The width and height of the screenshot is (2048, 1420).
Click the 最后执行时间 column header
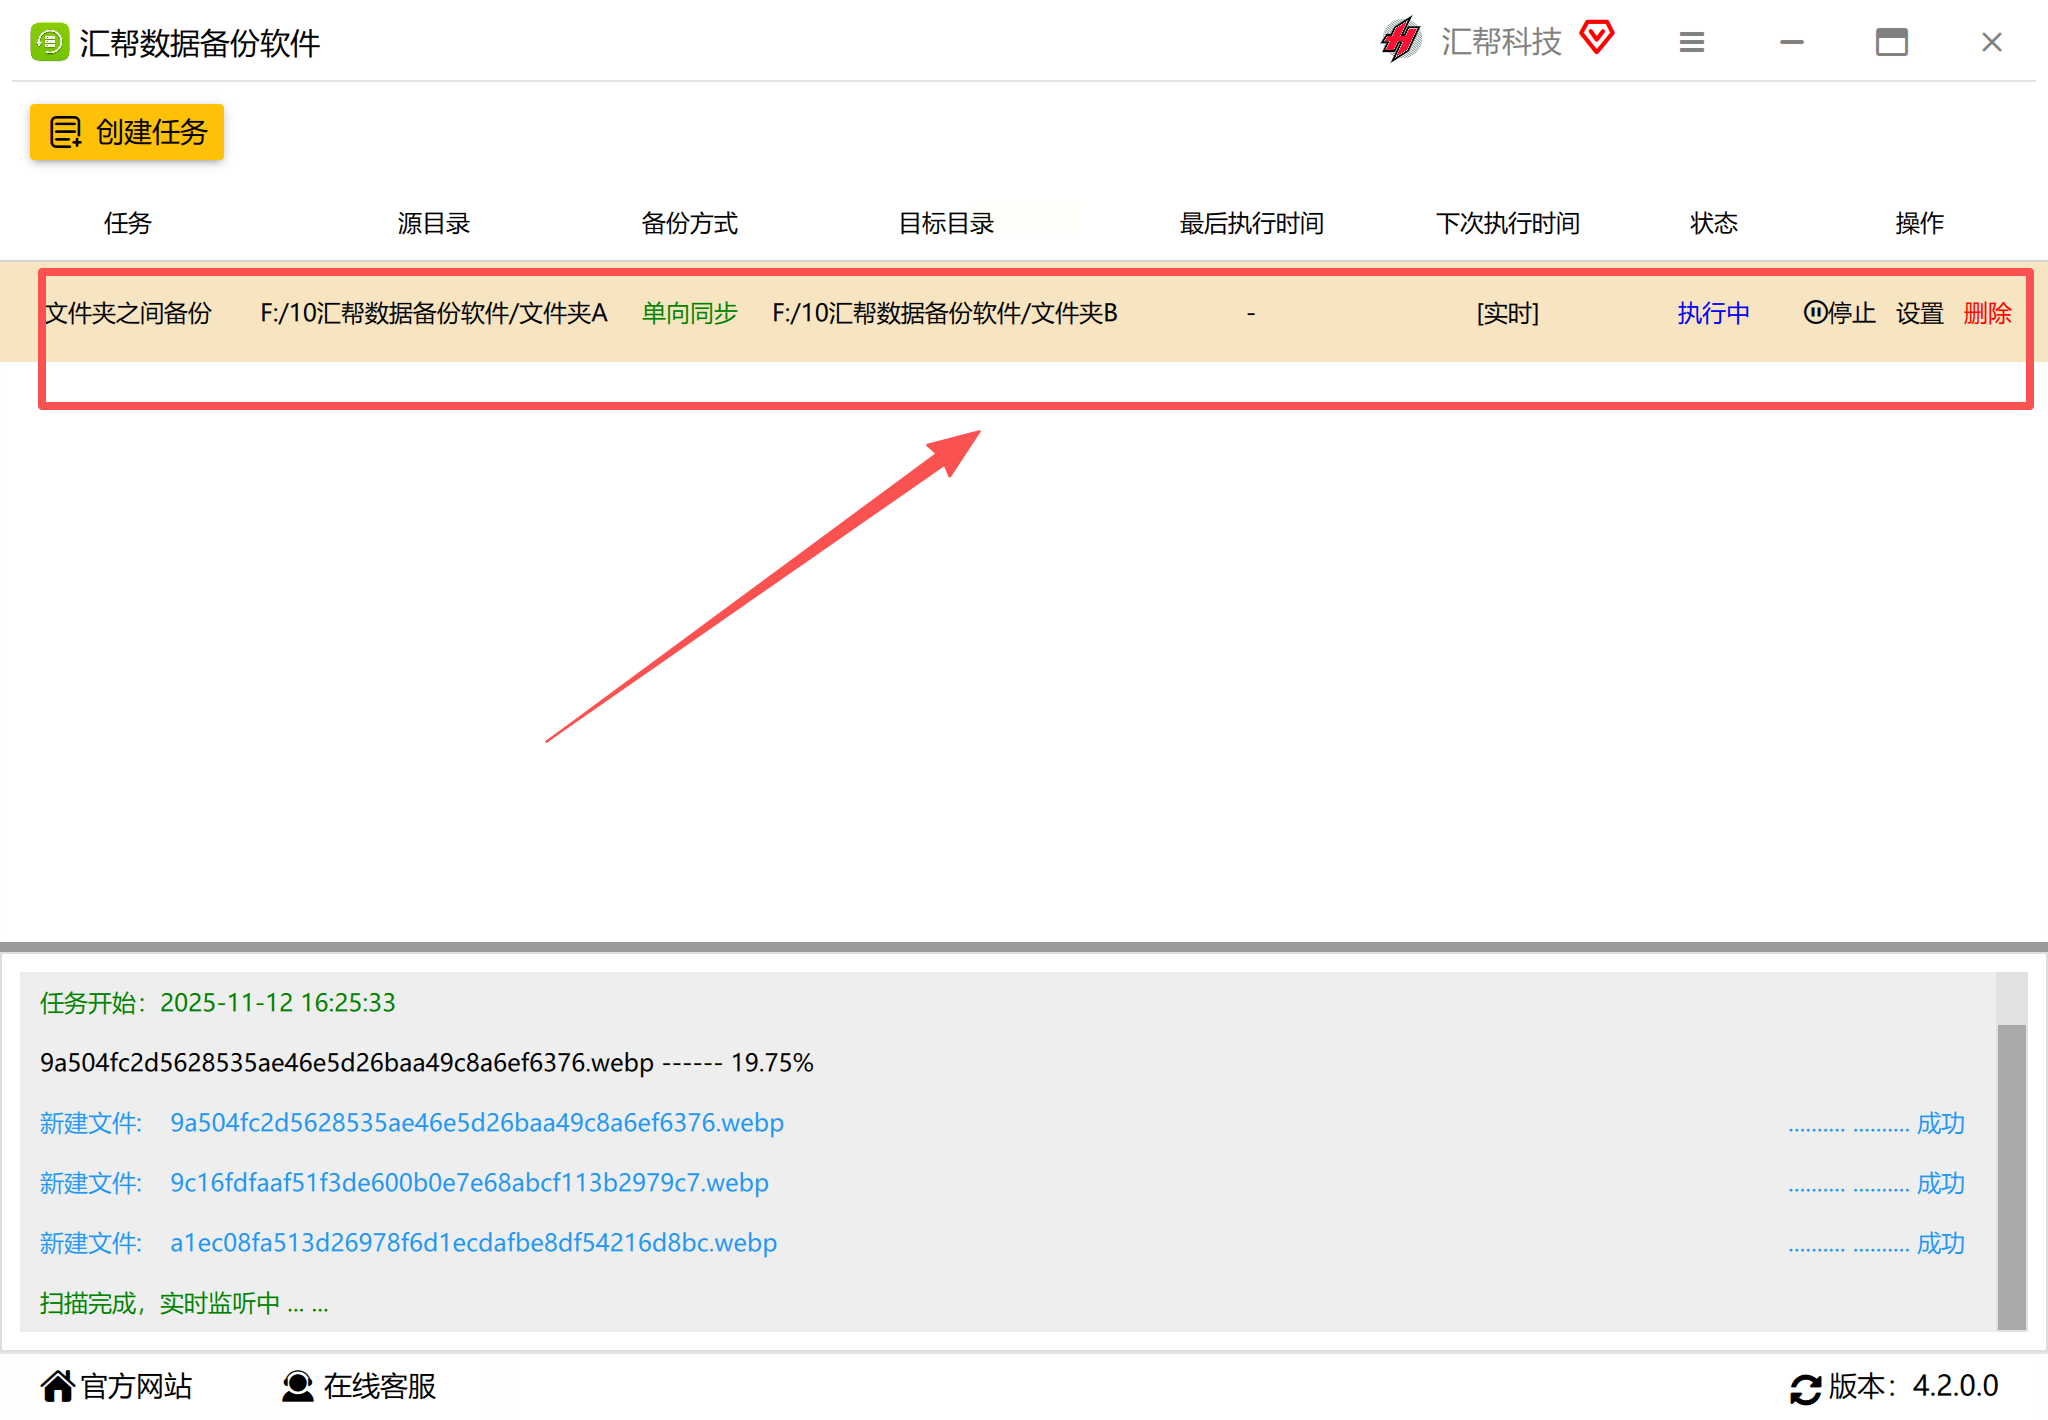(1251, 223)
